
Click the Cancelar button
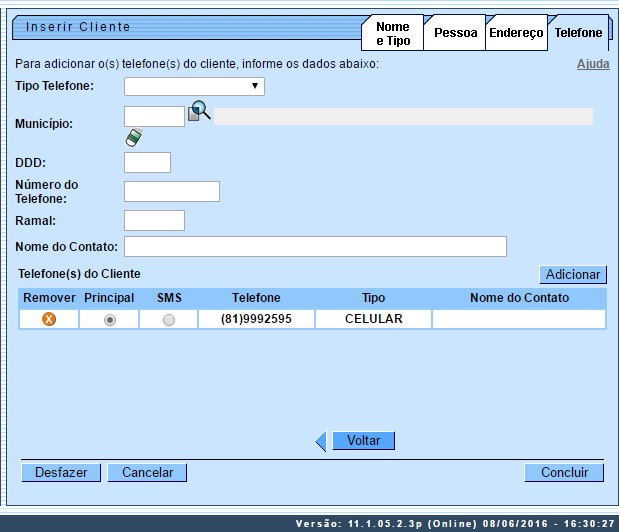(x=147, y=472)
